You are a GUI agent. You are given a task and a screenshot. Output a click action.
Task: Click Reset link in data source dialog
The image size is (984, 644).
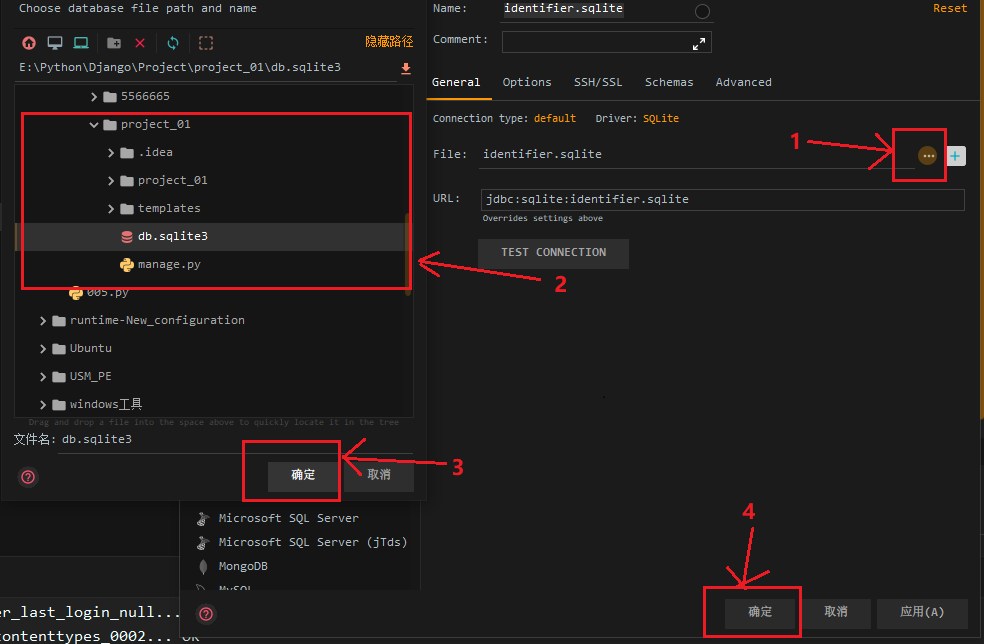point(950,8)
